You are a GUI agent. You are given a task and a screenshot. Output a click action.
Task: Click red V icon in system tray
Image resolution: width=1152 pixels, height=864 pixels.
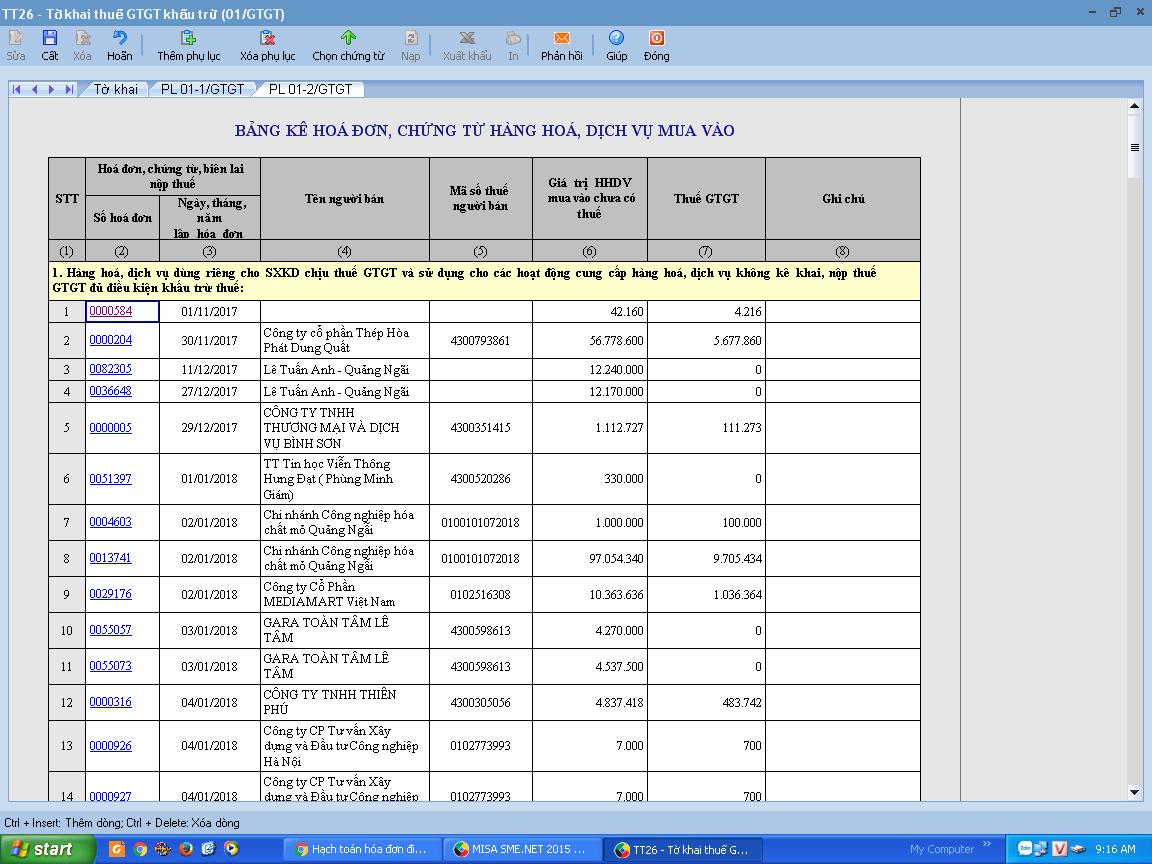tap(1059, 849)
